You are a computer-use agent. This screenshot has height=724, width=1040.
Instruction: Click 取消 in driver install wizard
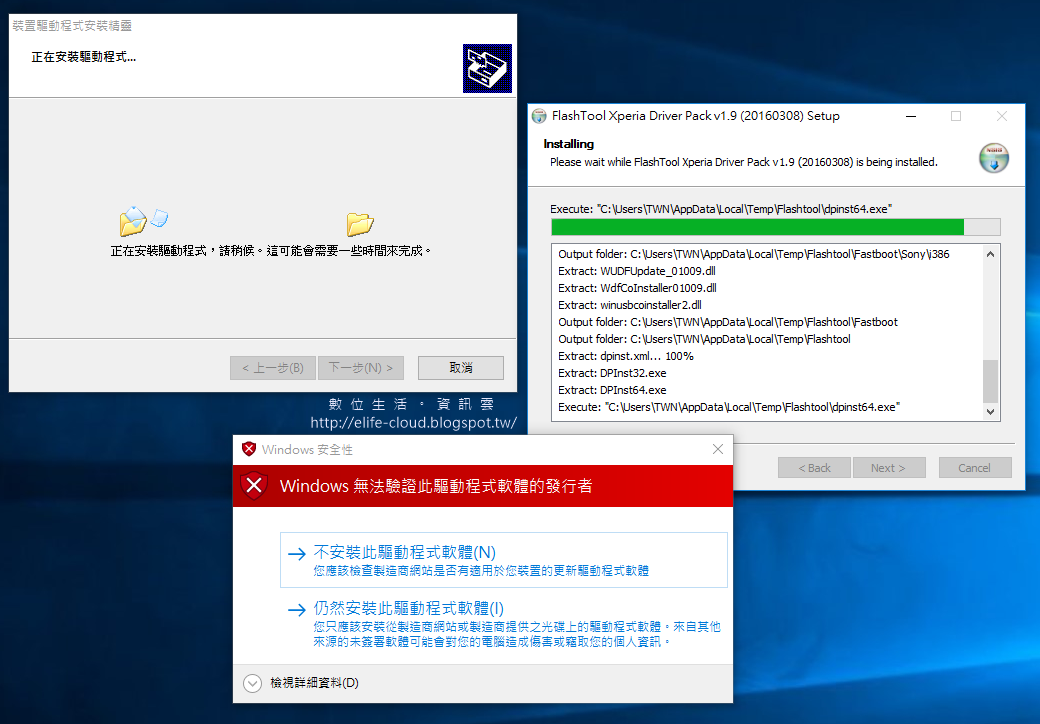point(461,368)
